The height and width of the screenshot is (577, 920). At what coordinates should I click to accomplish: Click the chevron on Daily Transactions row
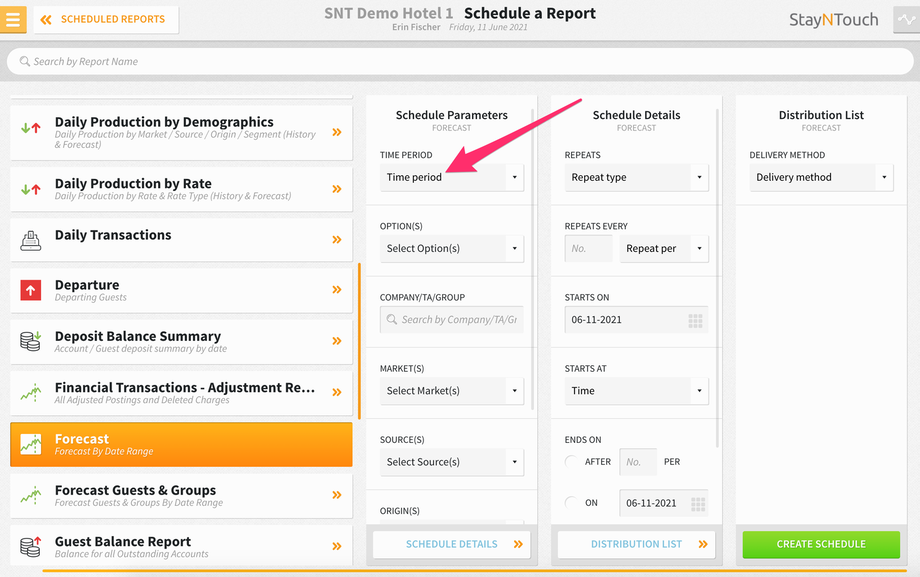point(337,239)
